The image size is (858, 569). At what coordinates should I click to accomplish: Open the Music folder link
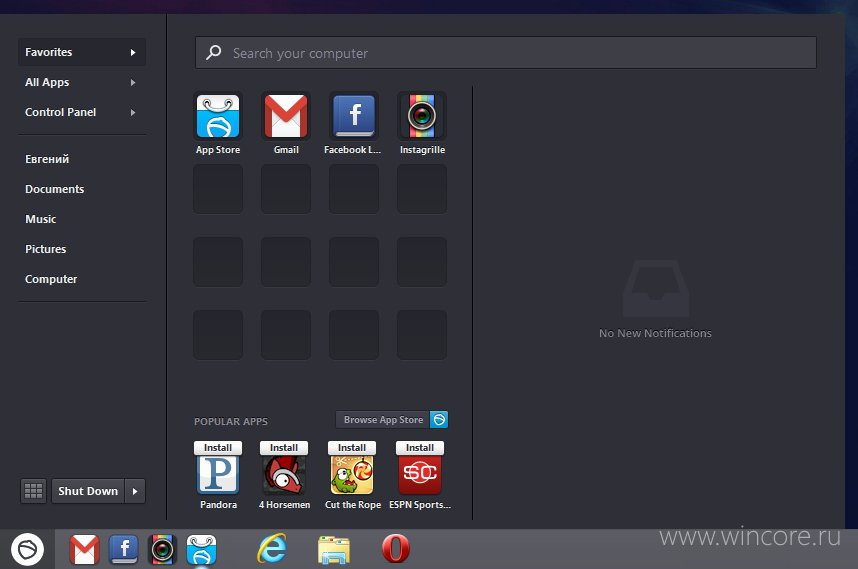click(x=40, y=219)
